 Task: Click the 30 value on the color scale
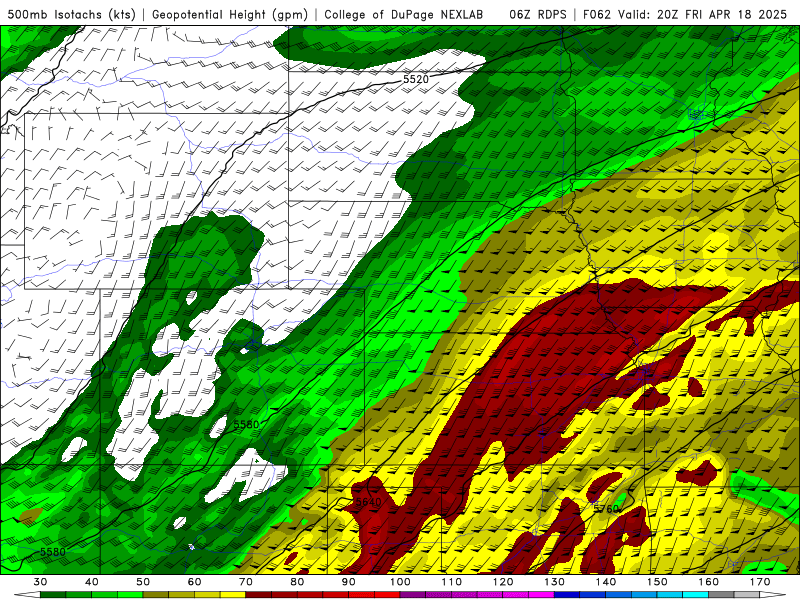pos(40,582)
